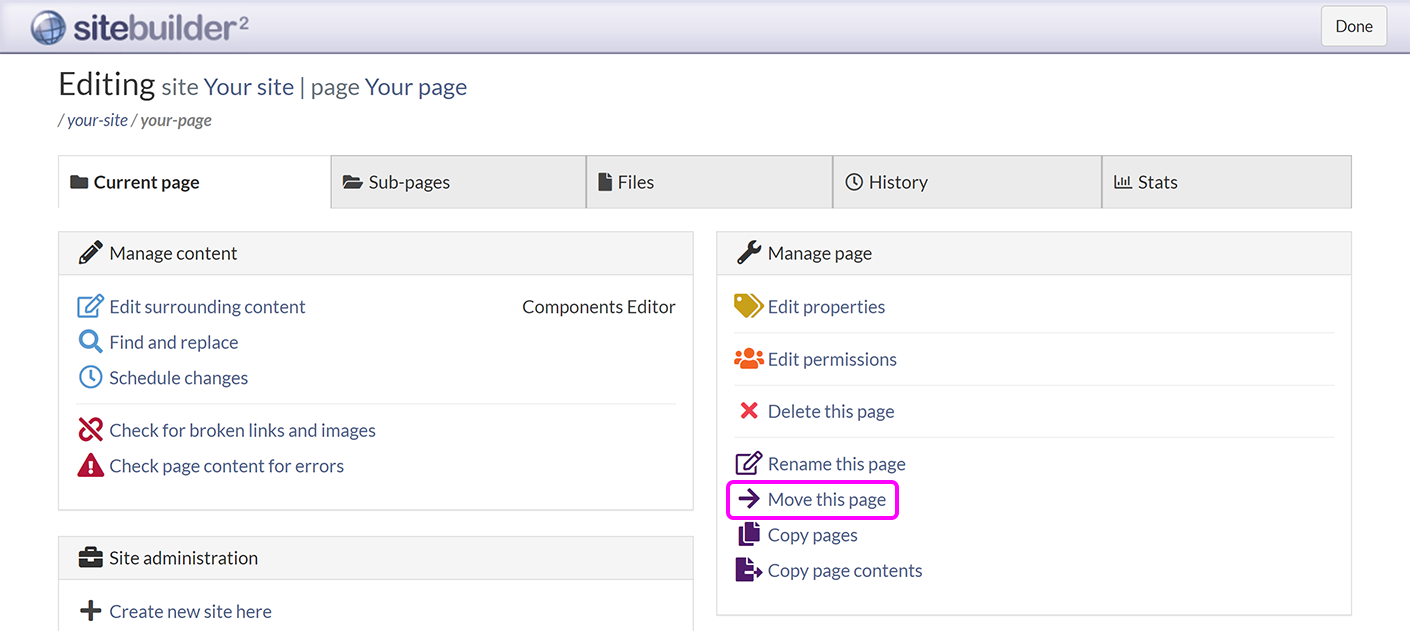Select Copy page contents

843,570
